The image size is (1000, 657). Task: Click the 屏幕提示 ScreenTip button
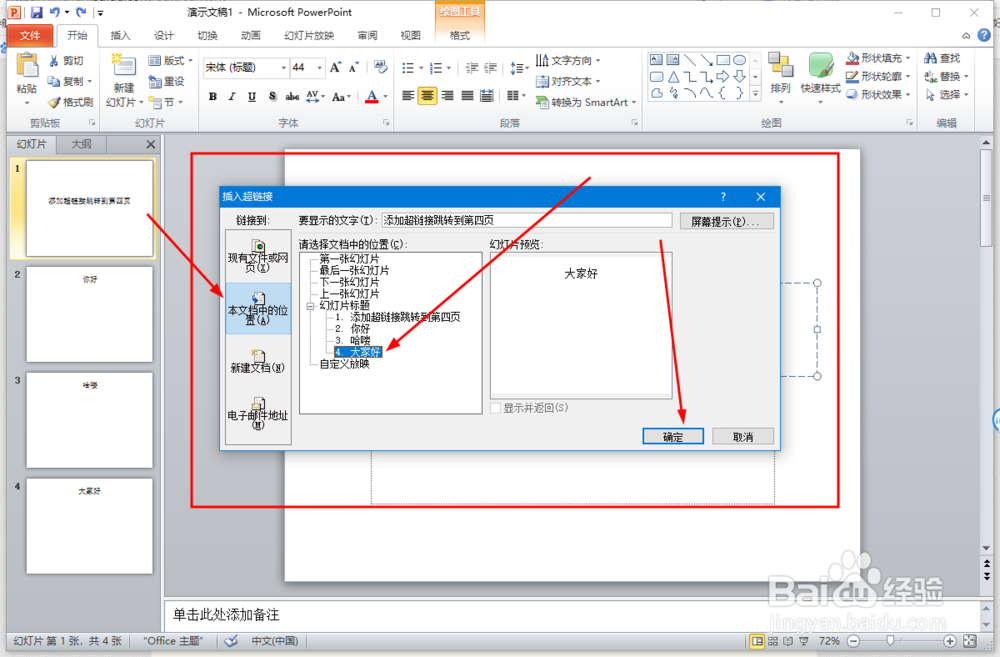click(x=726, y=221)
